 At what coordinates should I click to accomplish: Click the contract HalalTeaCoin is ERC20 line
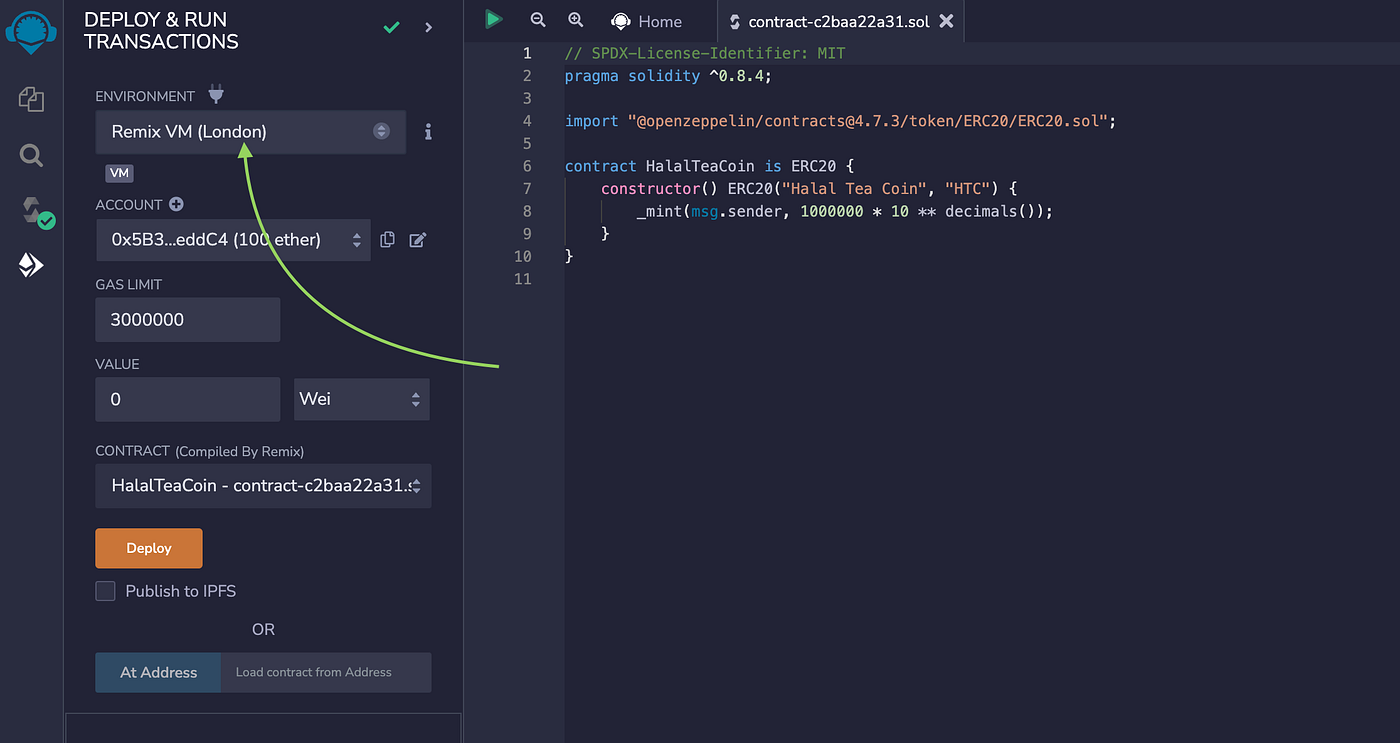click(709, 166)
